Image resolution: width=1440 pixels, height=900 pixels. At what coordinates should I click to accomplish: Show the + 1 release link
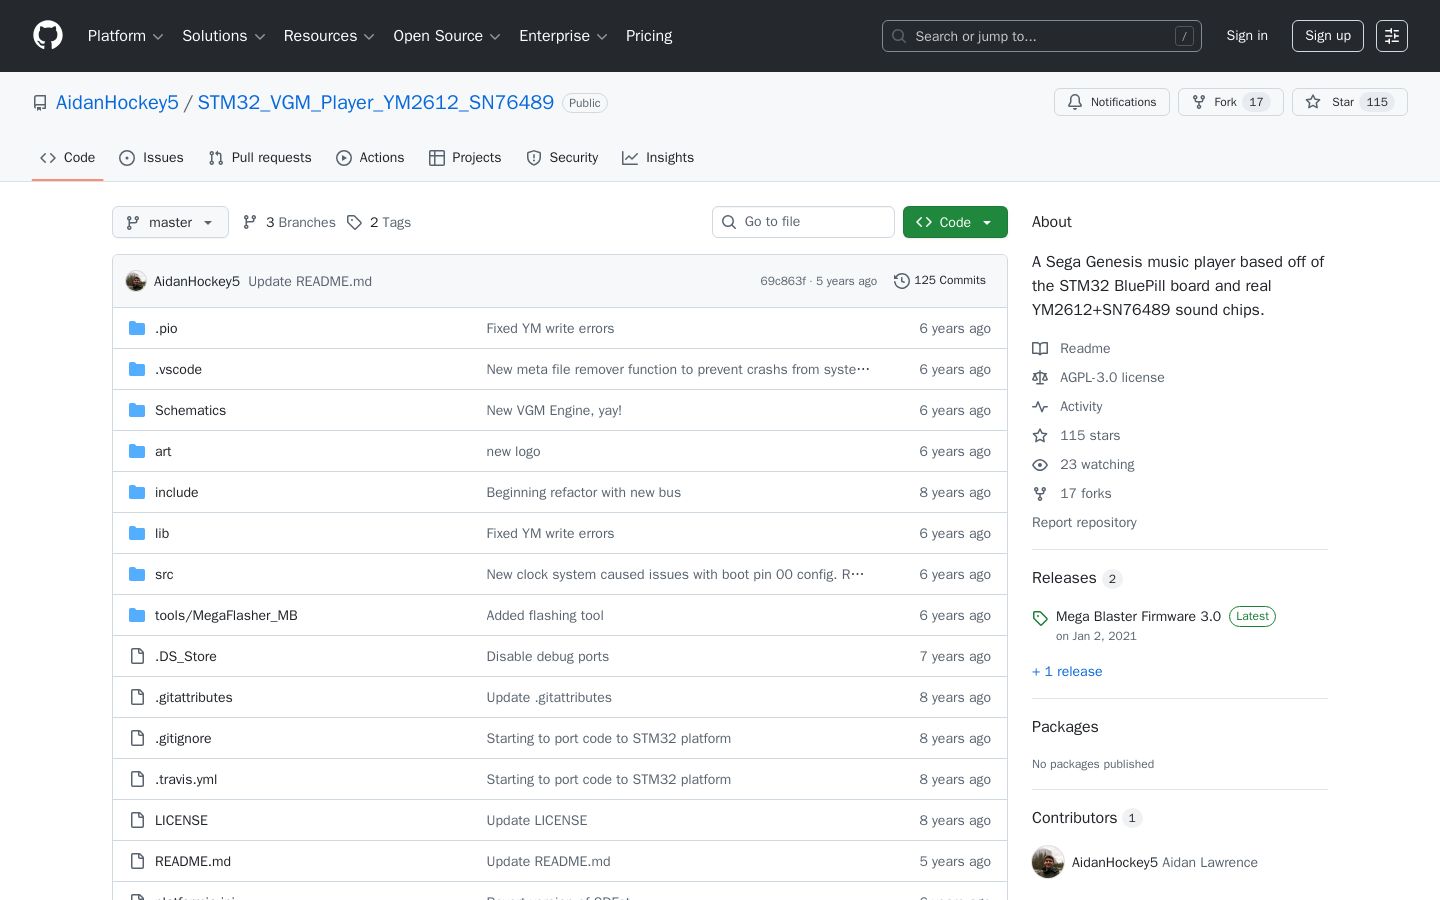point(1067,671)
